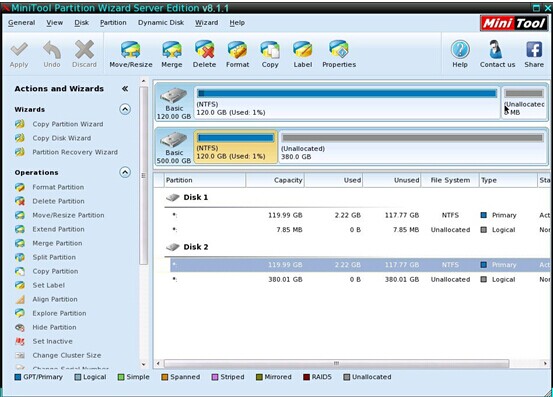Select the 500.00 GB Basic disk icon
This screenshot has height=397, width=553.
[174, 140]
